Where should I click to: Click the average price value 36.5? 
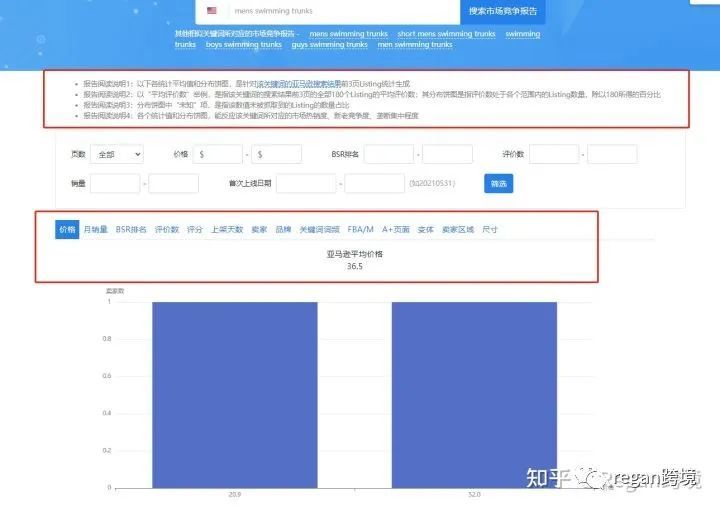(x=354, y=266)
